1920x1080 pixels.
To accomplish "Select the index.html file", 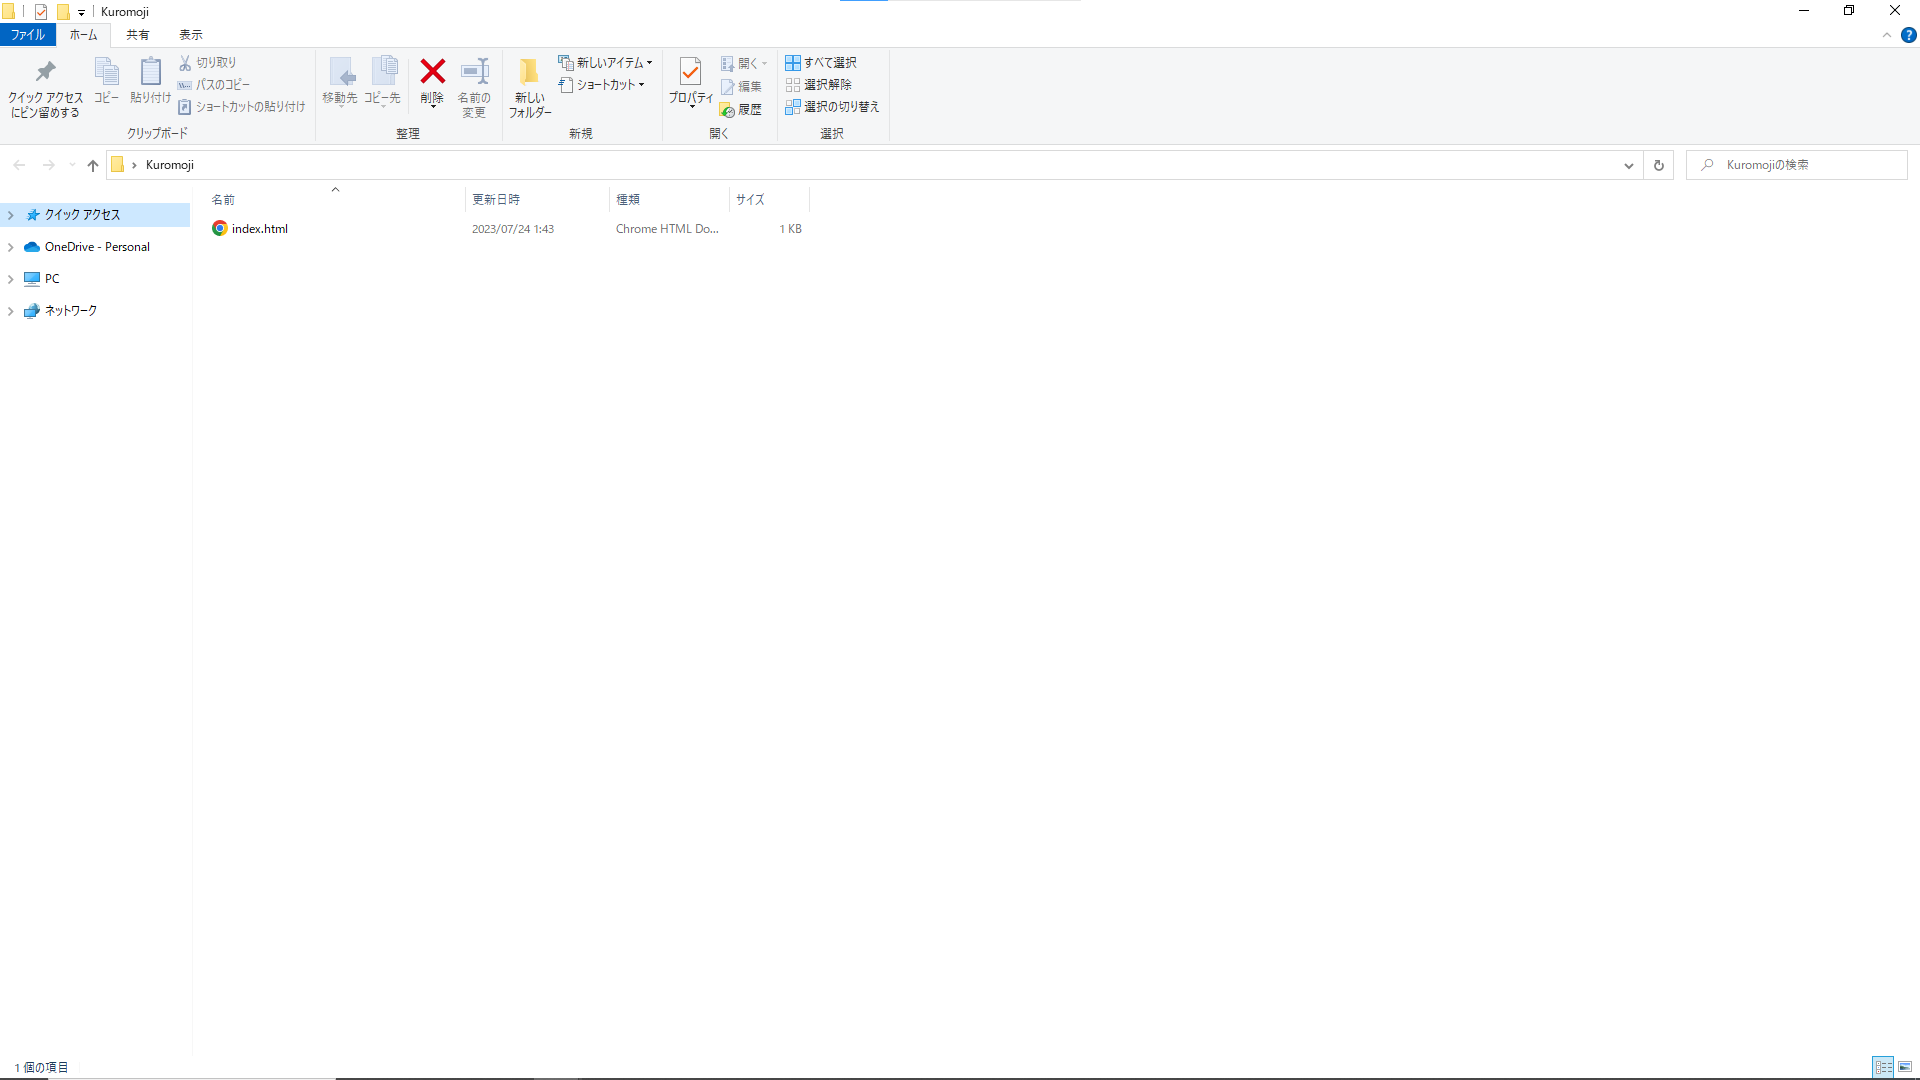I will coord(259,229).
